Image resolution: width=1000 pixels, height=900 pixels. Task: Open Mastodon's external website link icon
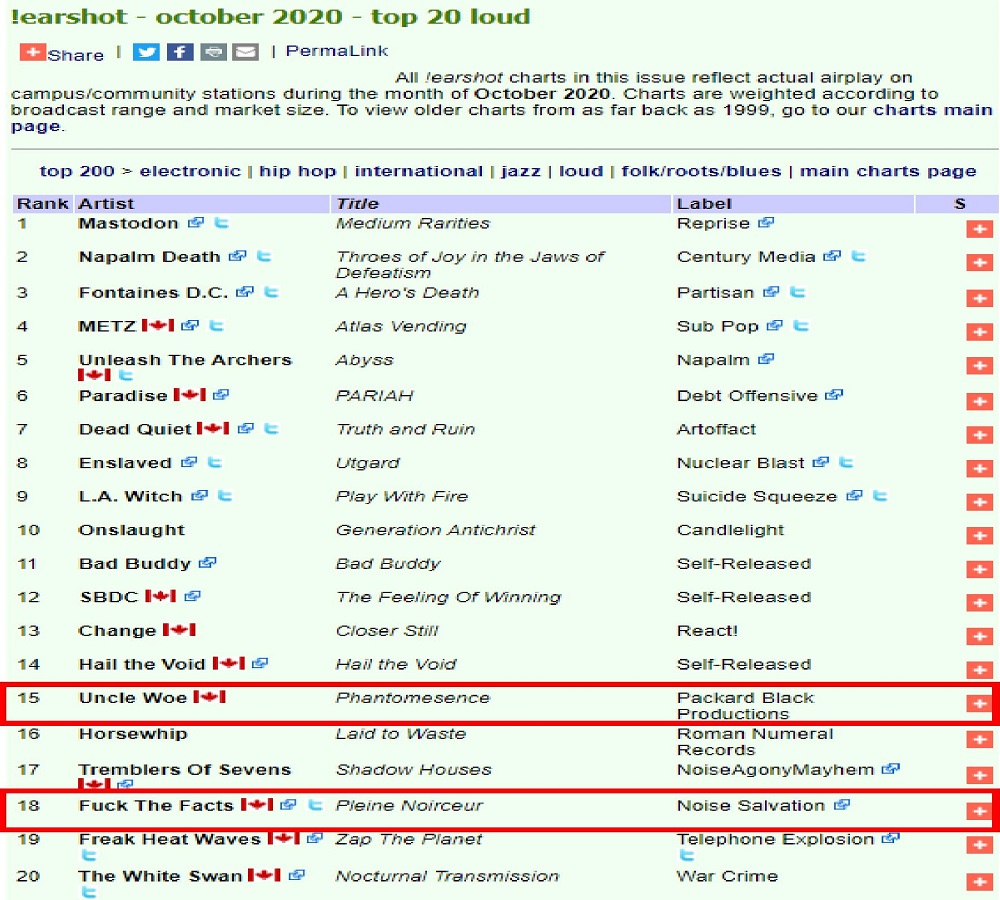[196, 223]
